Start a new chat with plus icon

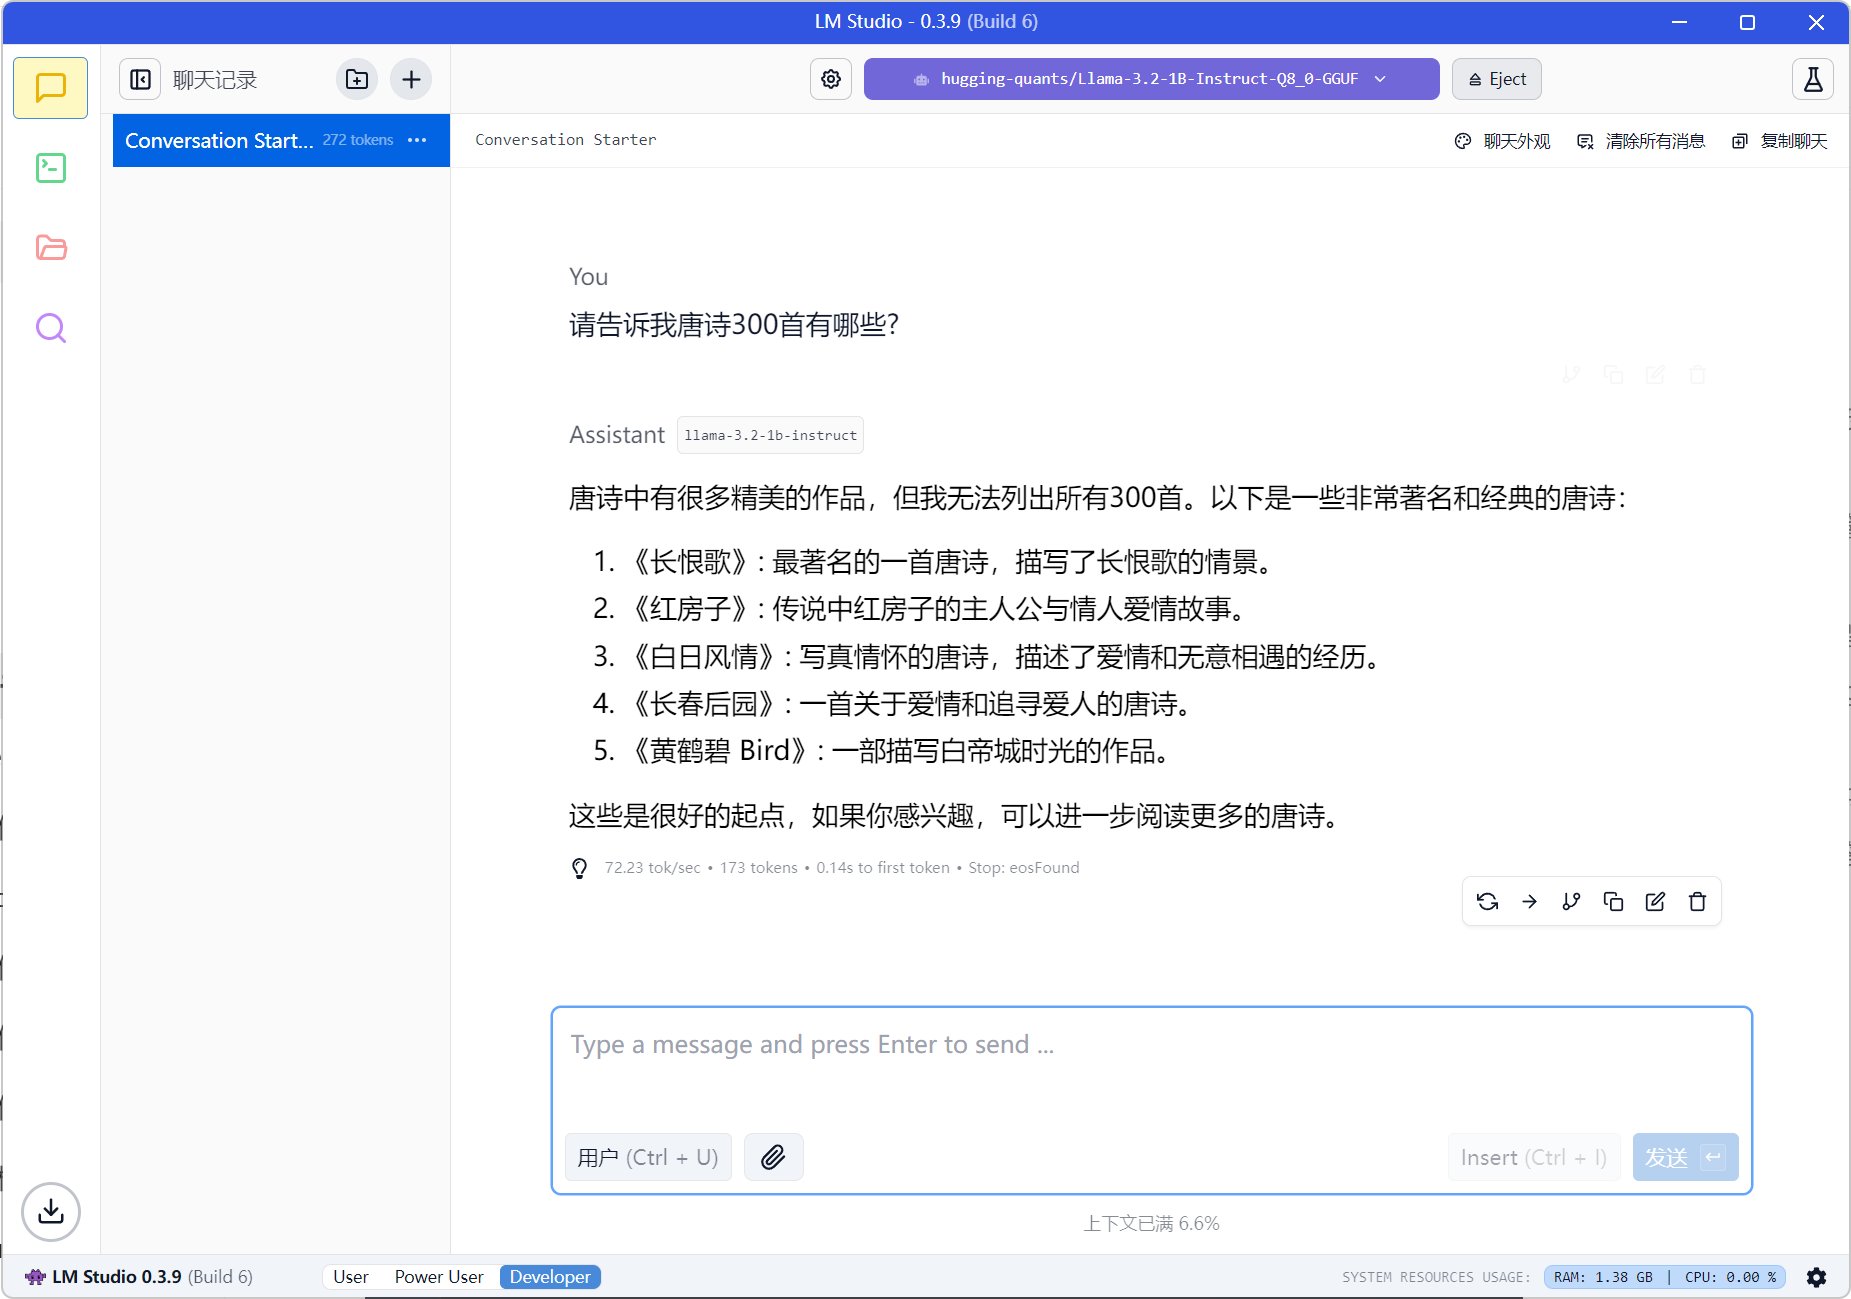(411, 79)
